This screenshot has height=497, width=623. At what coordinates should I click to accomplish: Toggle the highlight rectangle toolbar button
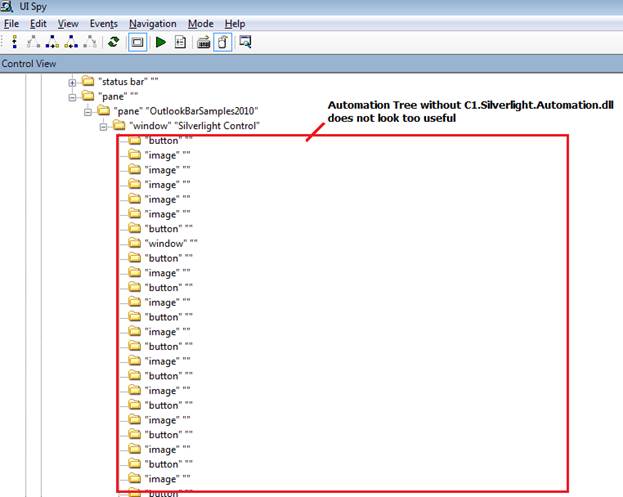click(x=137, y=42)
